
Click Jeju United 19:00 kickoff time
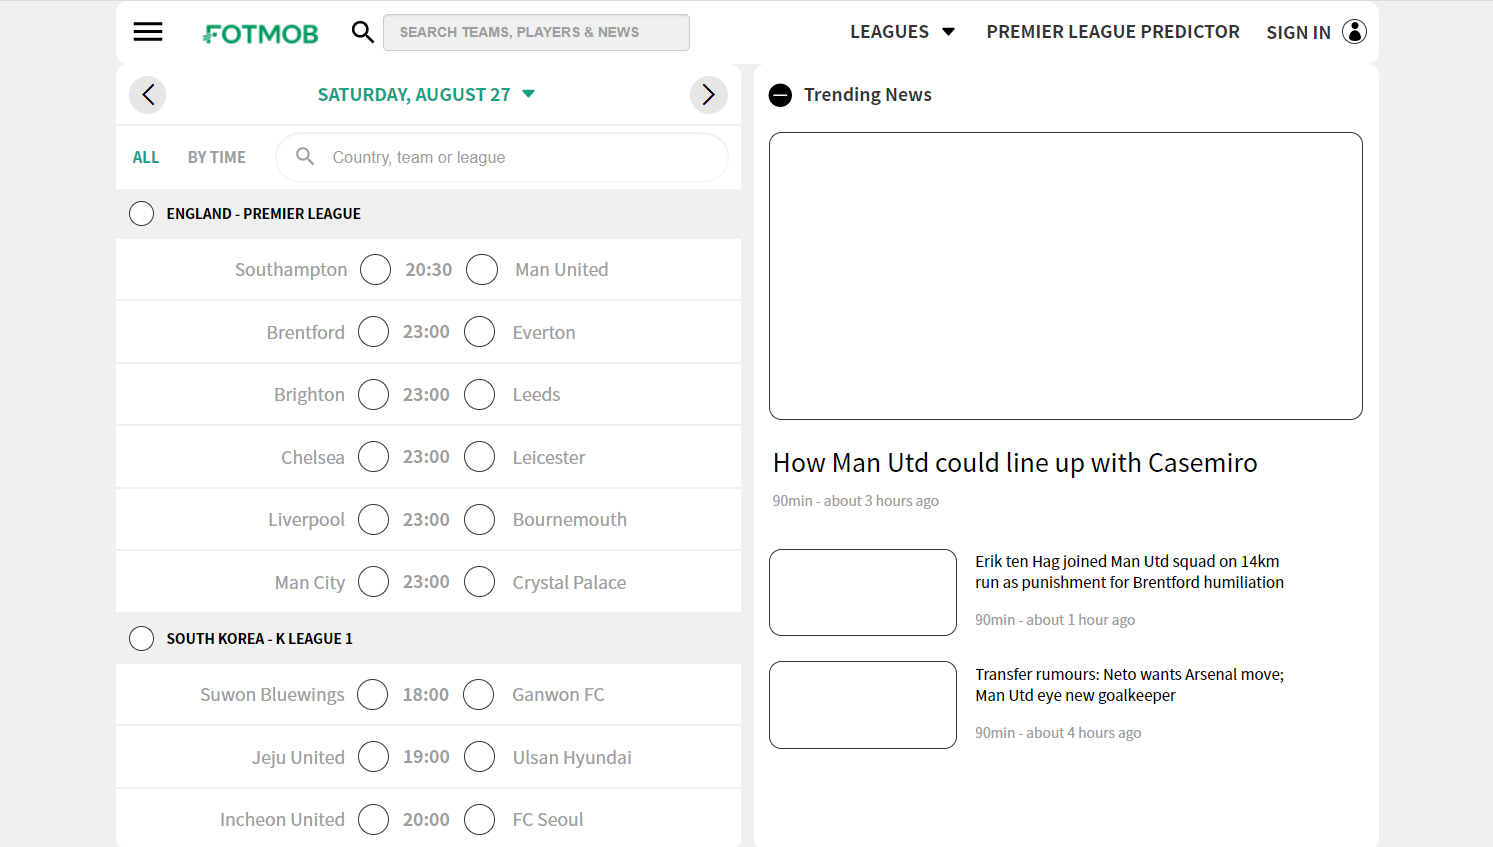pyautogui.click(x=426, y=757)
